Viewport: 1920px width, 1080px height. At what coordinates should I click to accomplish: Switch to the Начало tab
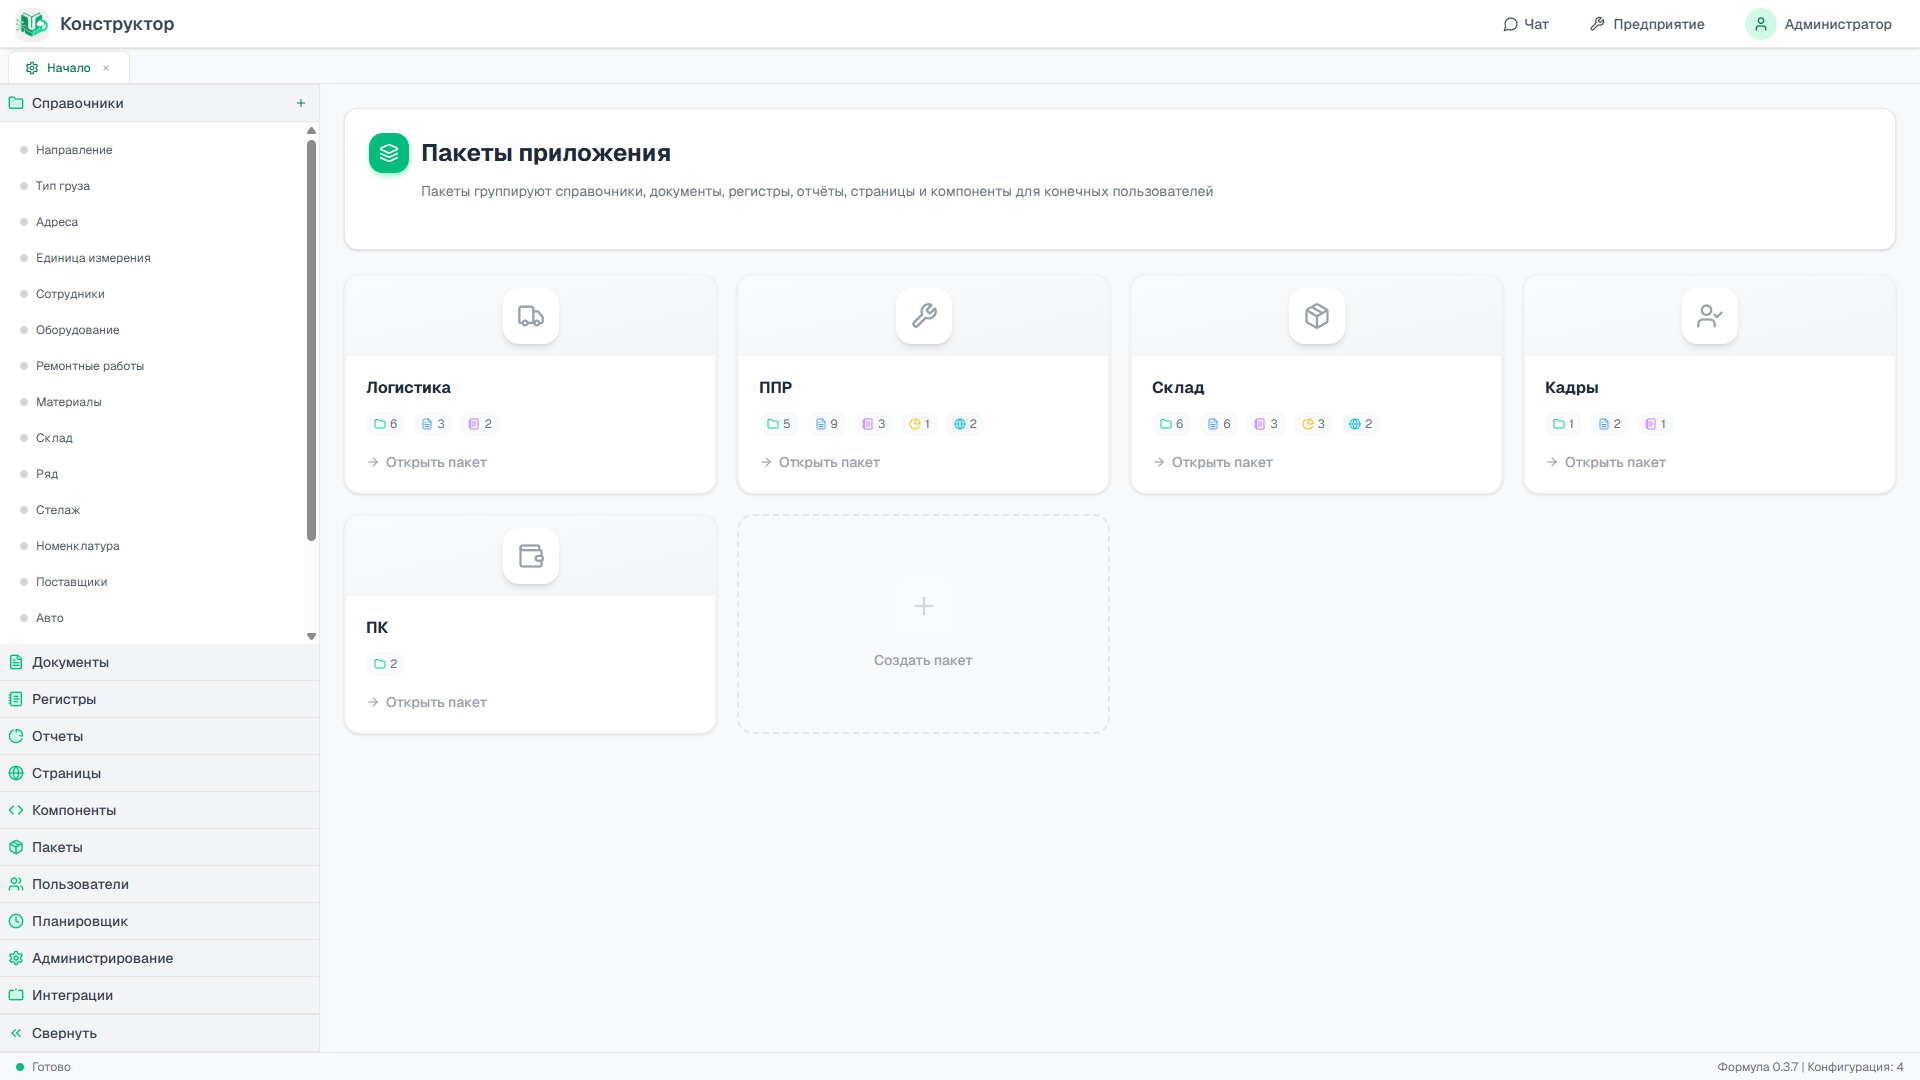pyautogui.click(x=59, y=68)
